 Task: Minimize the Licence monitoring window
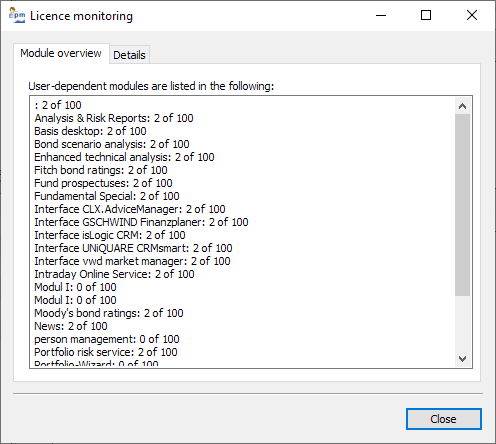coord(381,15)
